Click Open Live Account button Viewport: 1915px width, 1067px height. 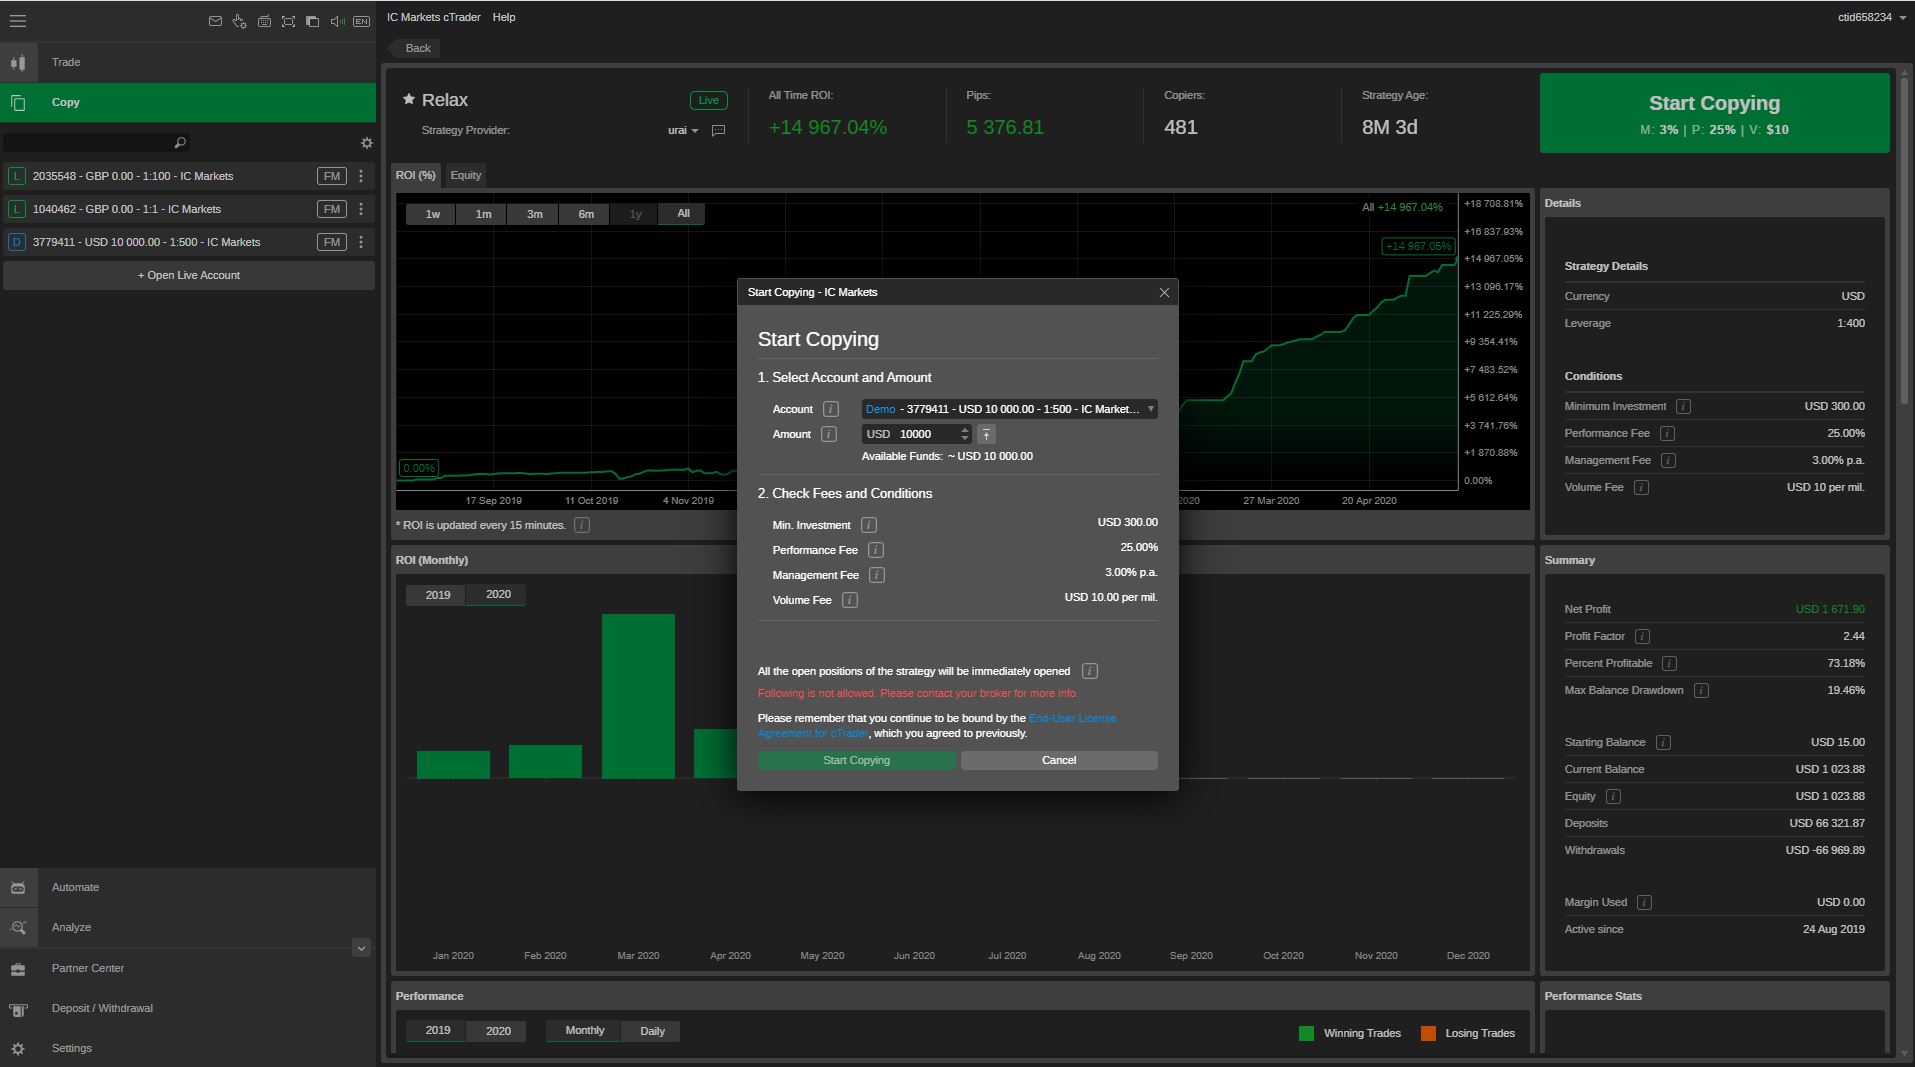click(x=189, y=275)
